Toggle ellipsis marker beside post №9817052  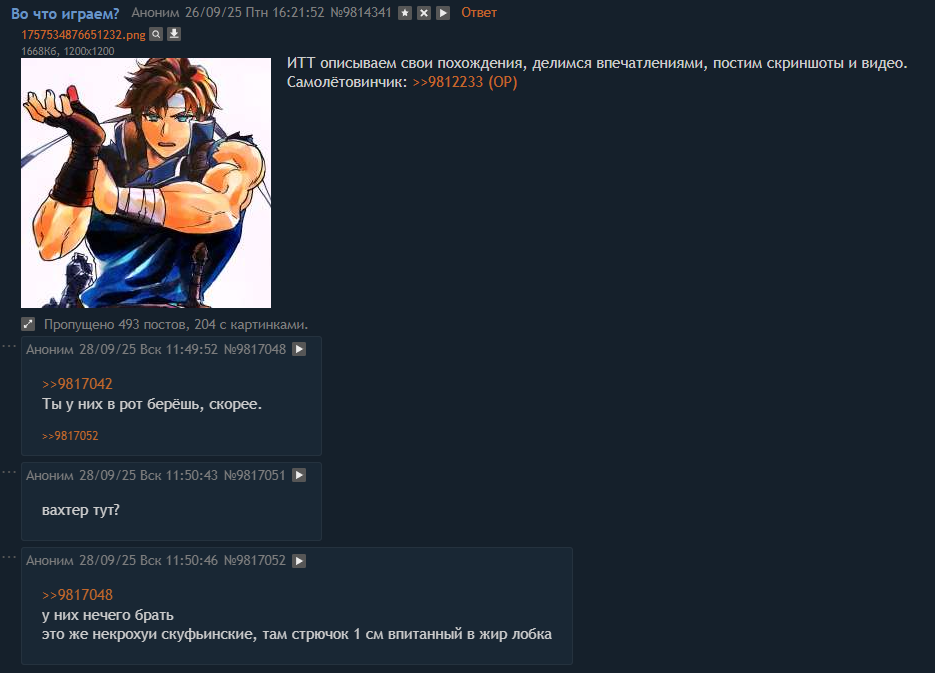[x=9, y=557]
